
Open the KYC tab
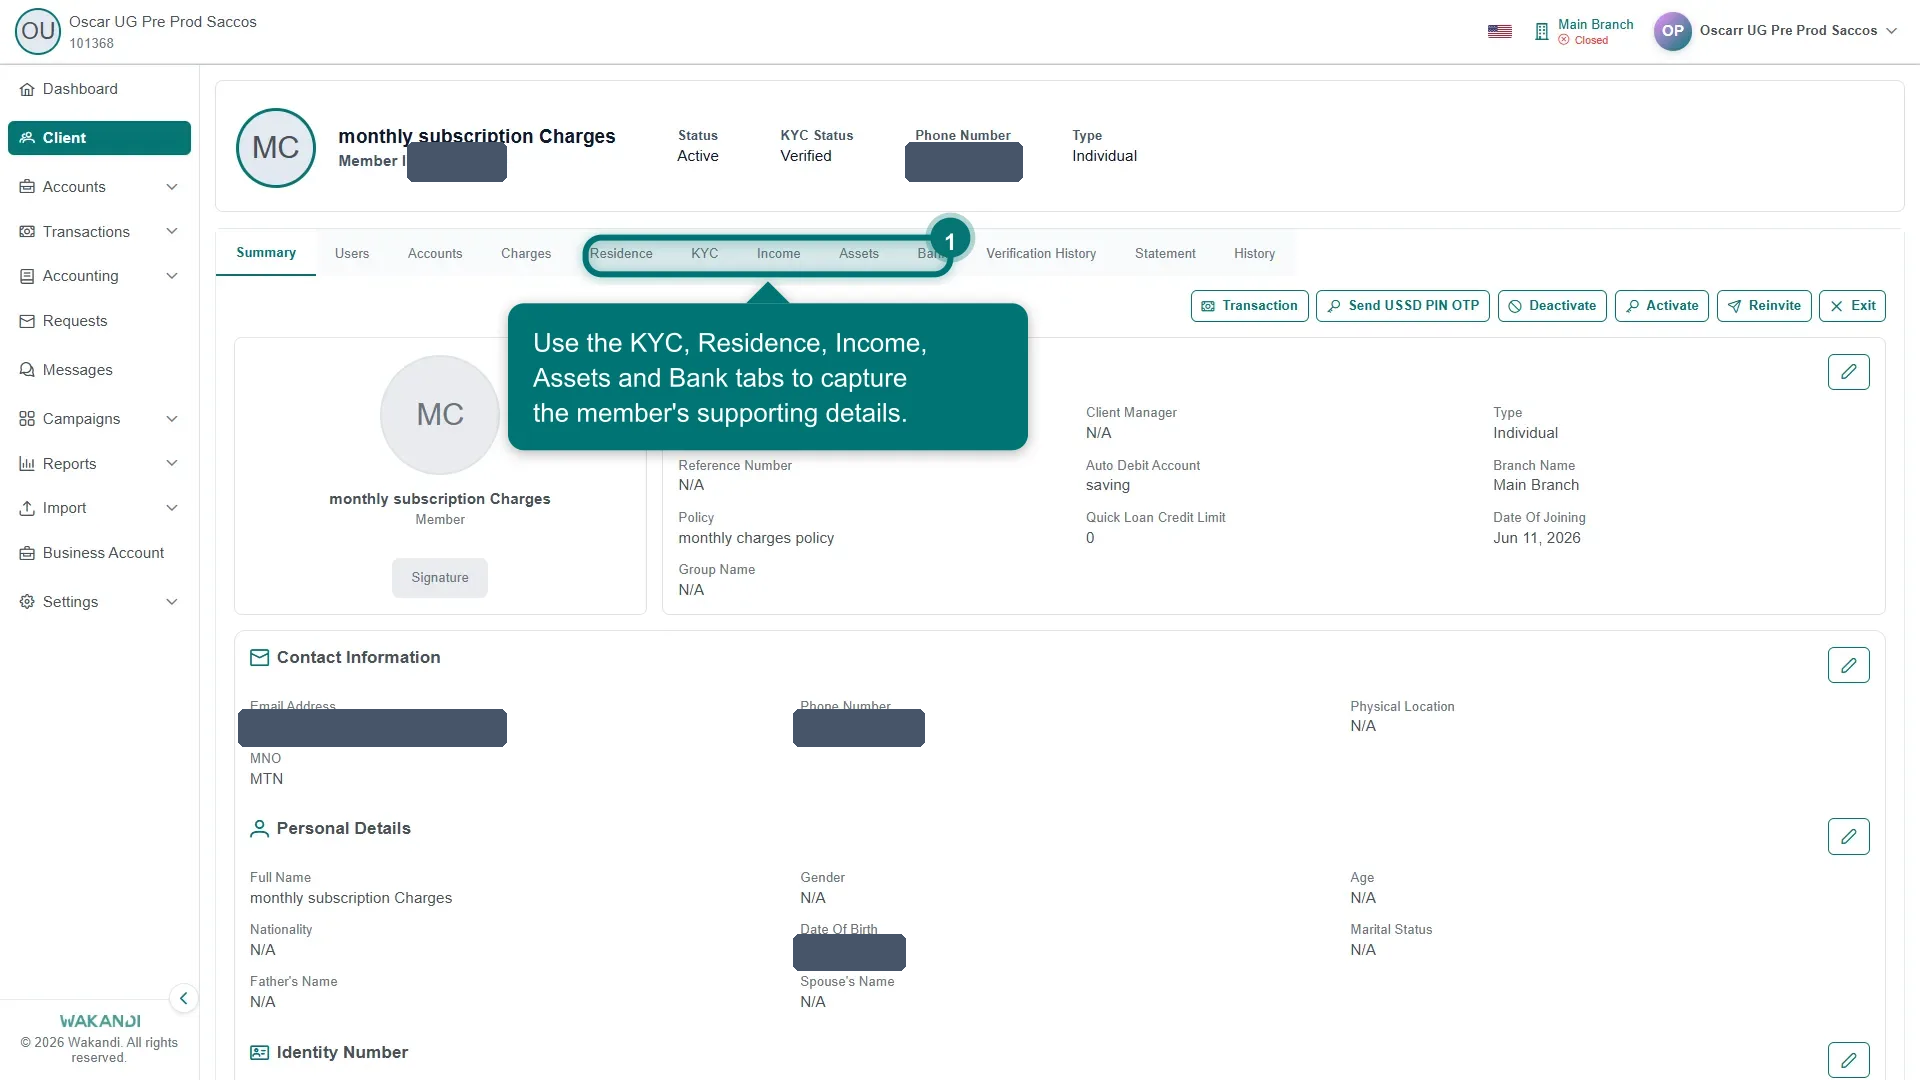coord(704,254)
